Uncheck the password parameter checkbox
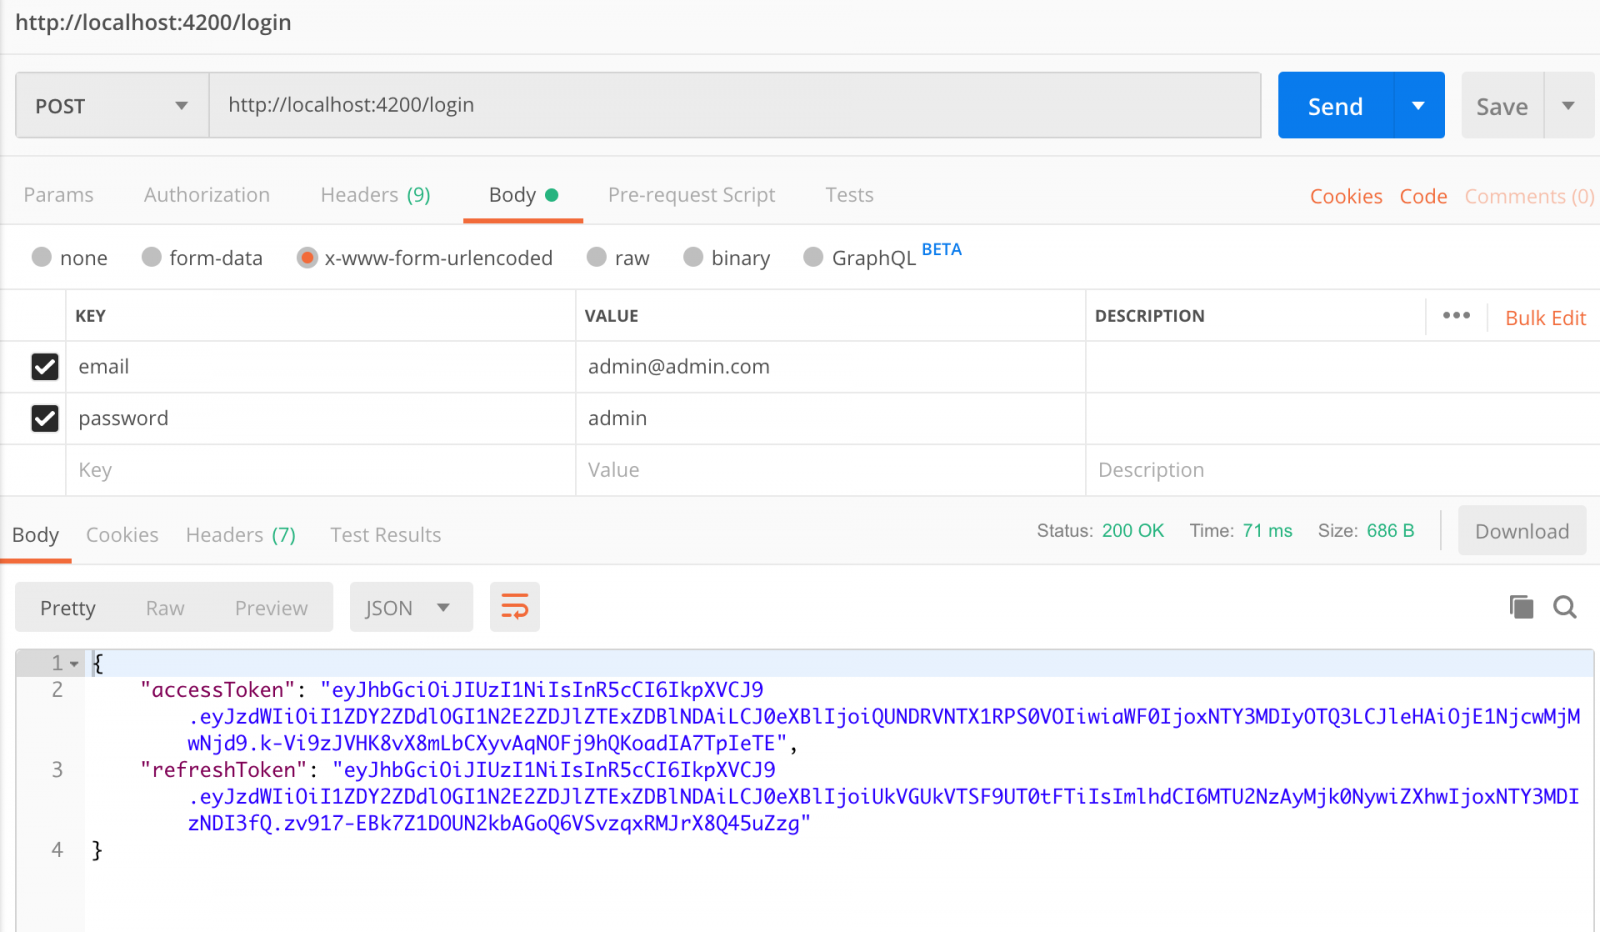 [x=45, y=418]
